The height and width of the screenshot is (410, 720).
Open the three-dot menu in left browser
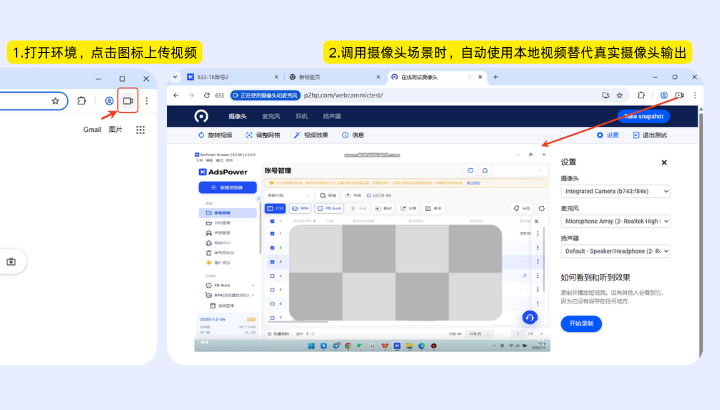[146, 101]
